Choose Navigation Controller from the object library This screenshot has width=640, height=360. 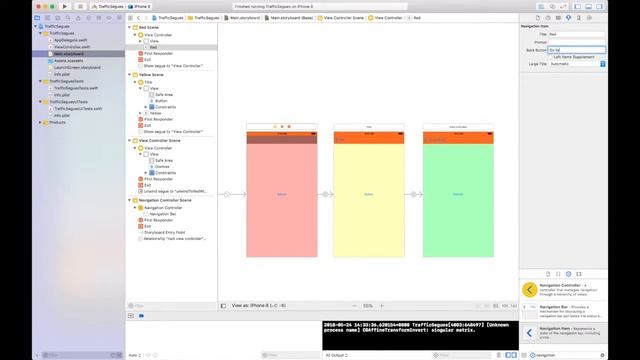(564, 290)
